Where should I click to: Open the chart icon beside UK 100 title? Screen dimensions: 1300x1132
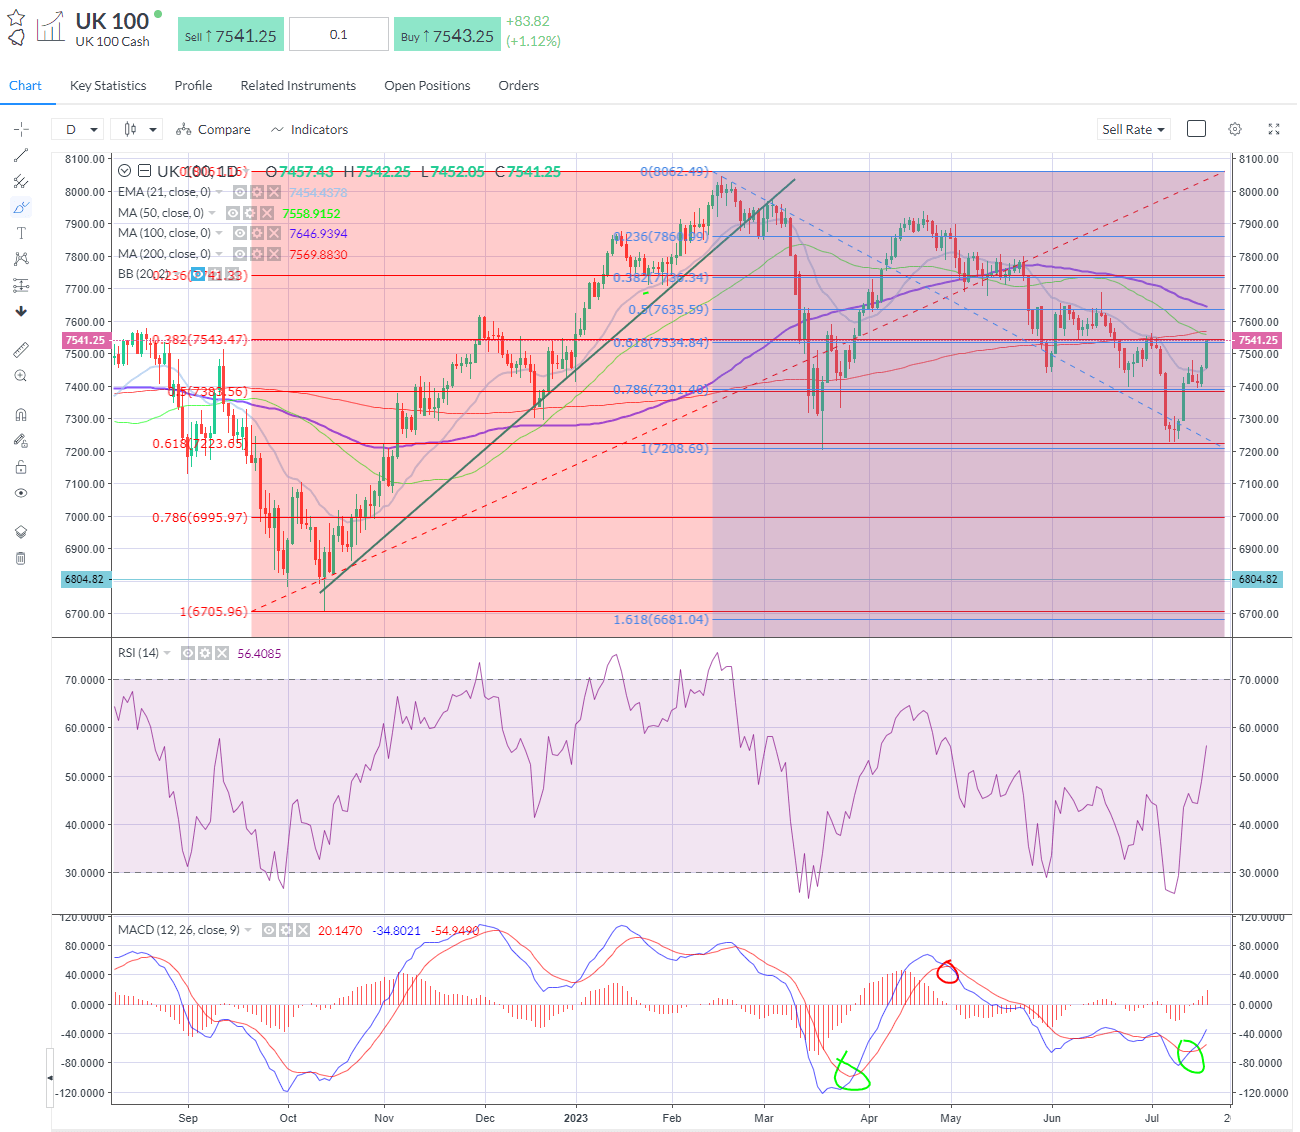click(x=50, y=27)
